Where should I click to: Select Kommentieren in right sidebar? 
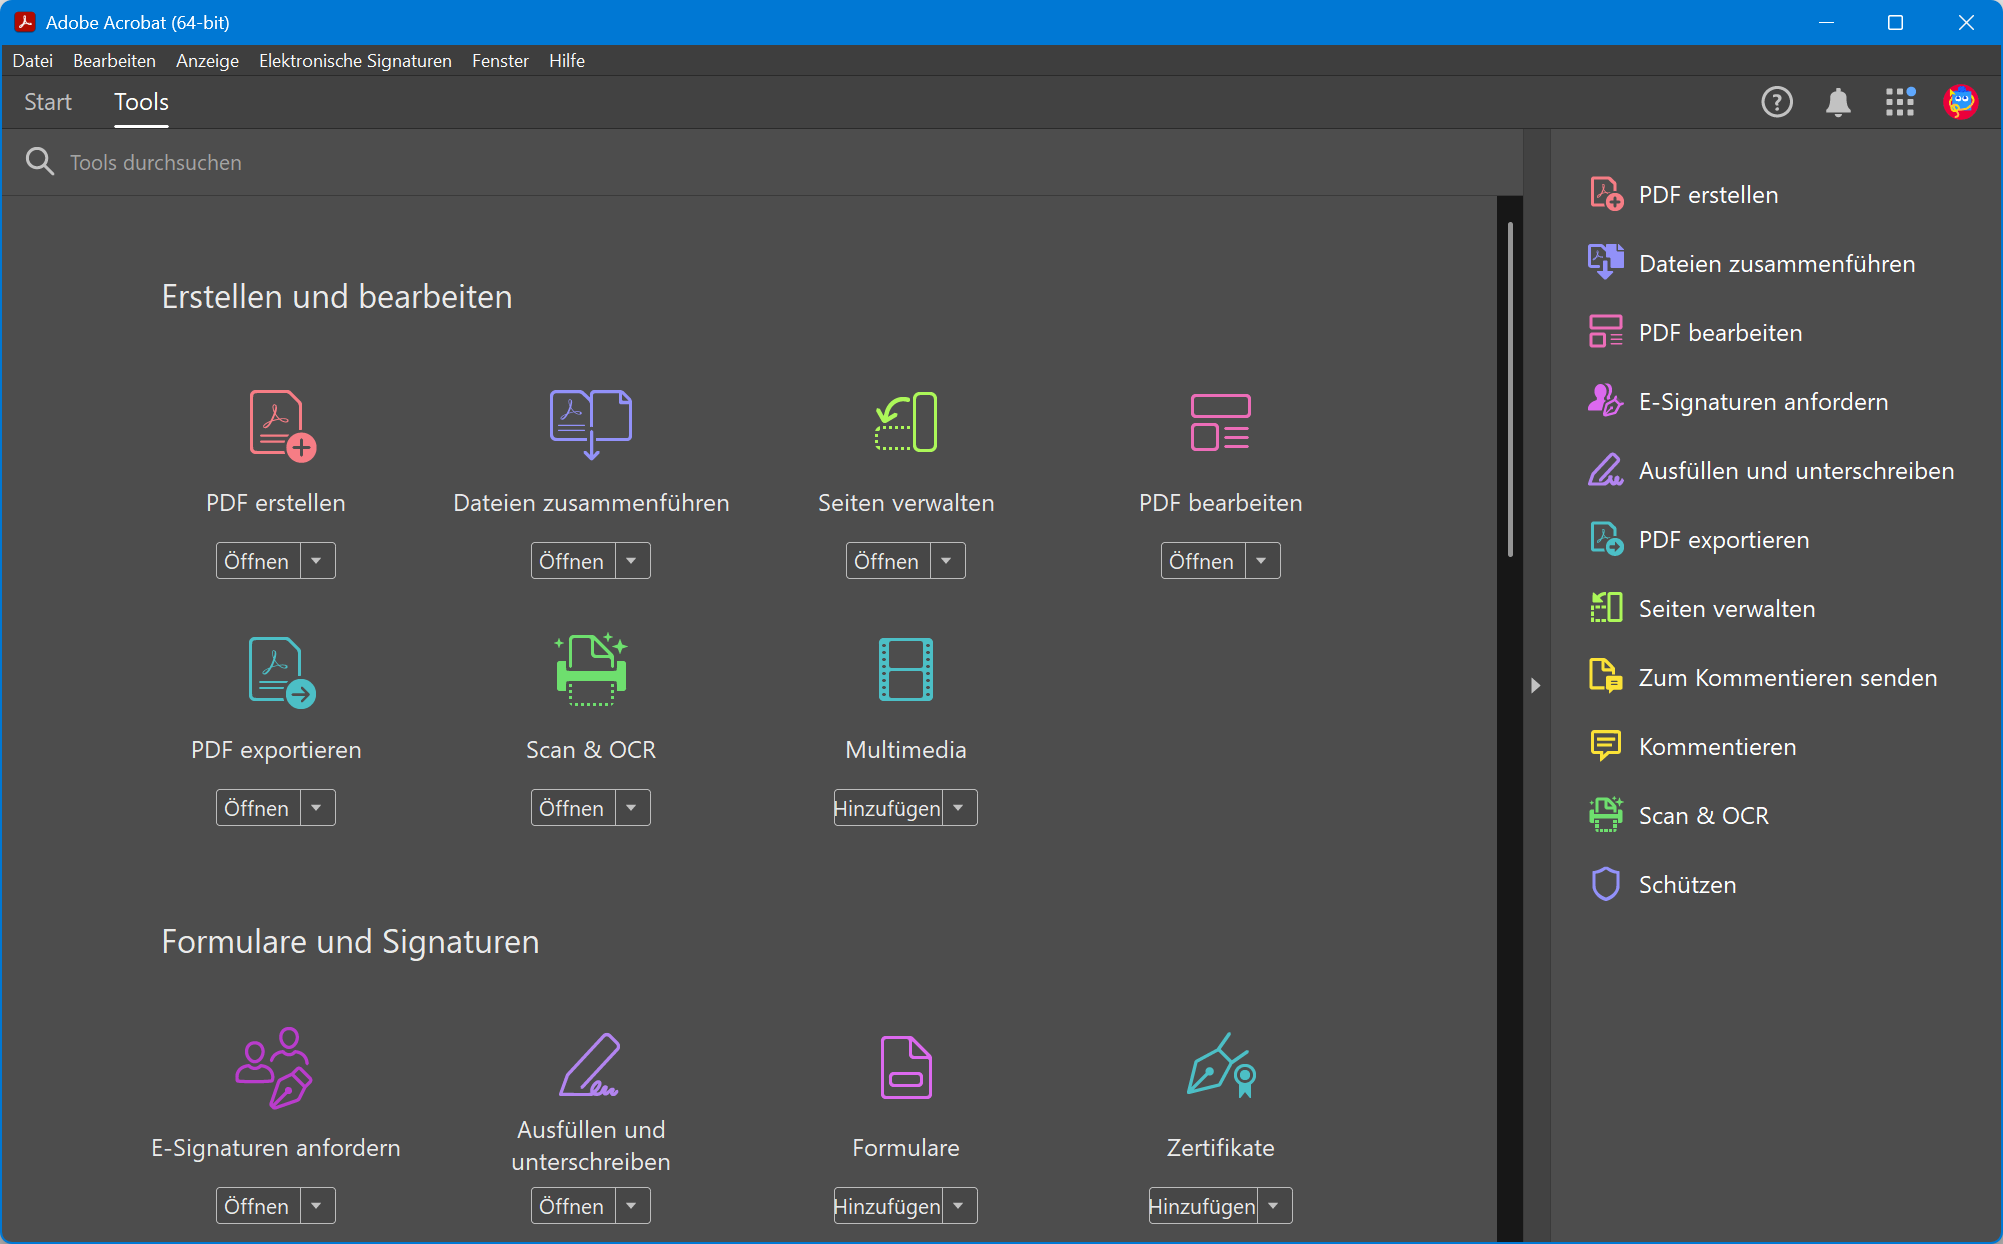[1693, 747]
